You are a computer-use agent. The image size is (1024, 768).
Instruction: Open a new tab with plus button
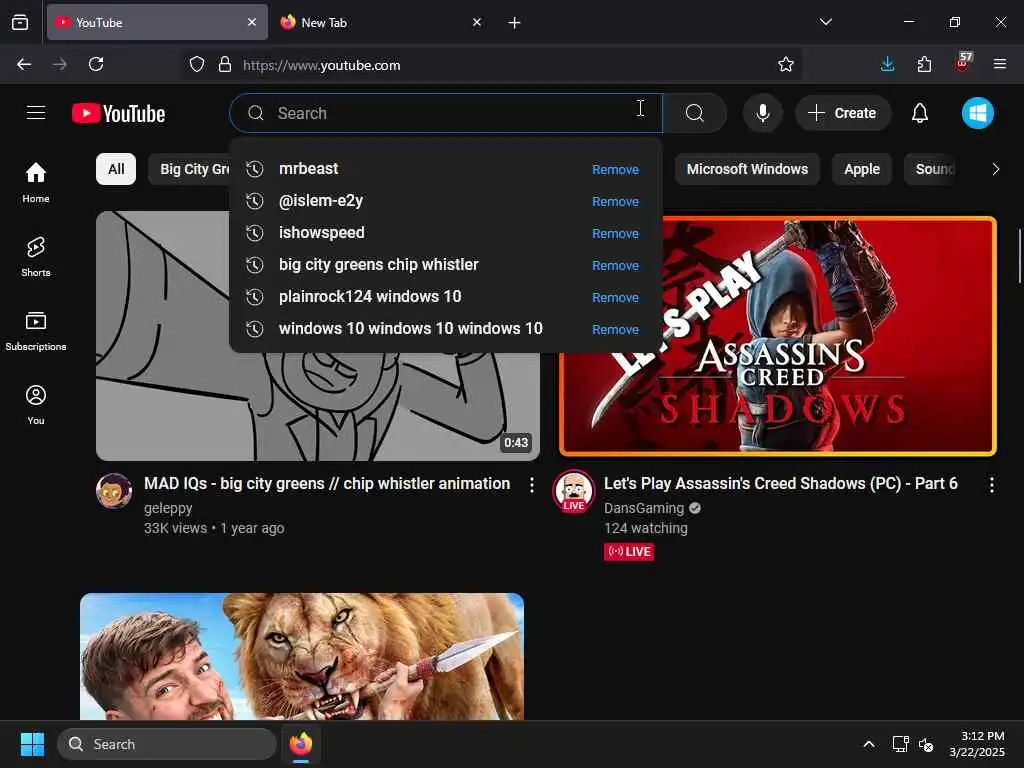pyautogui.click(x=515, y=23)
